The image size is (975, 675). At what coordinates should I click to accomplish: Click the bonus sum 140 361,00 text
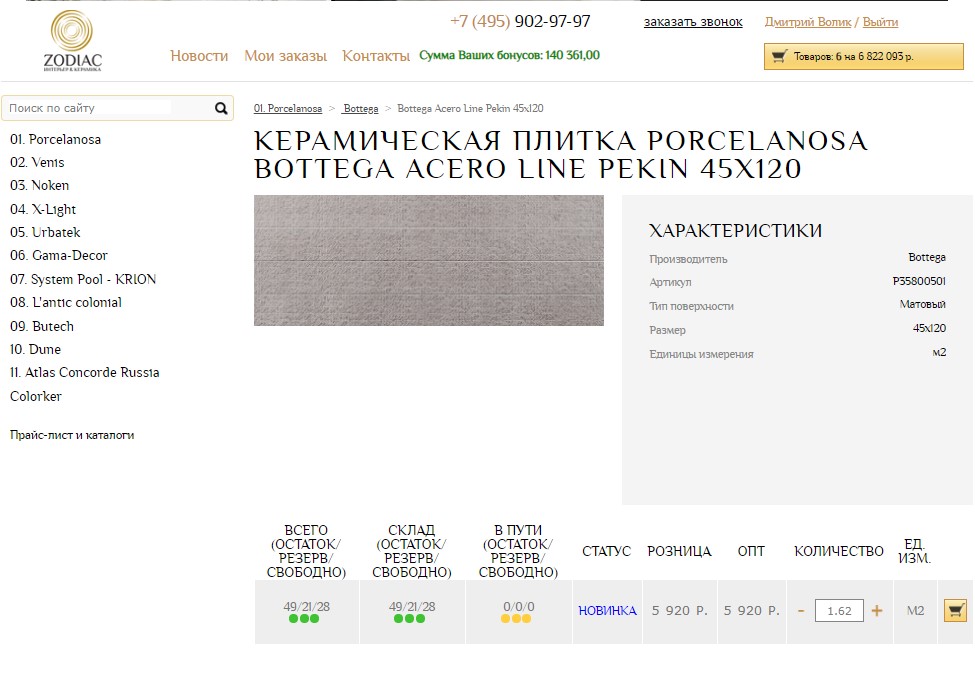(x=509, y=55)
